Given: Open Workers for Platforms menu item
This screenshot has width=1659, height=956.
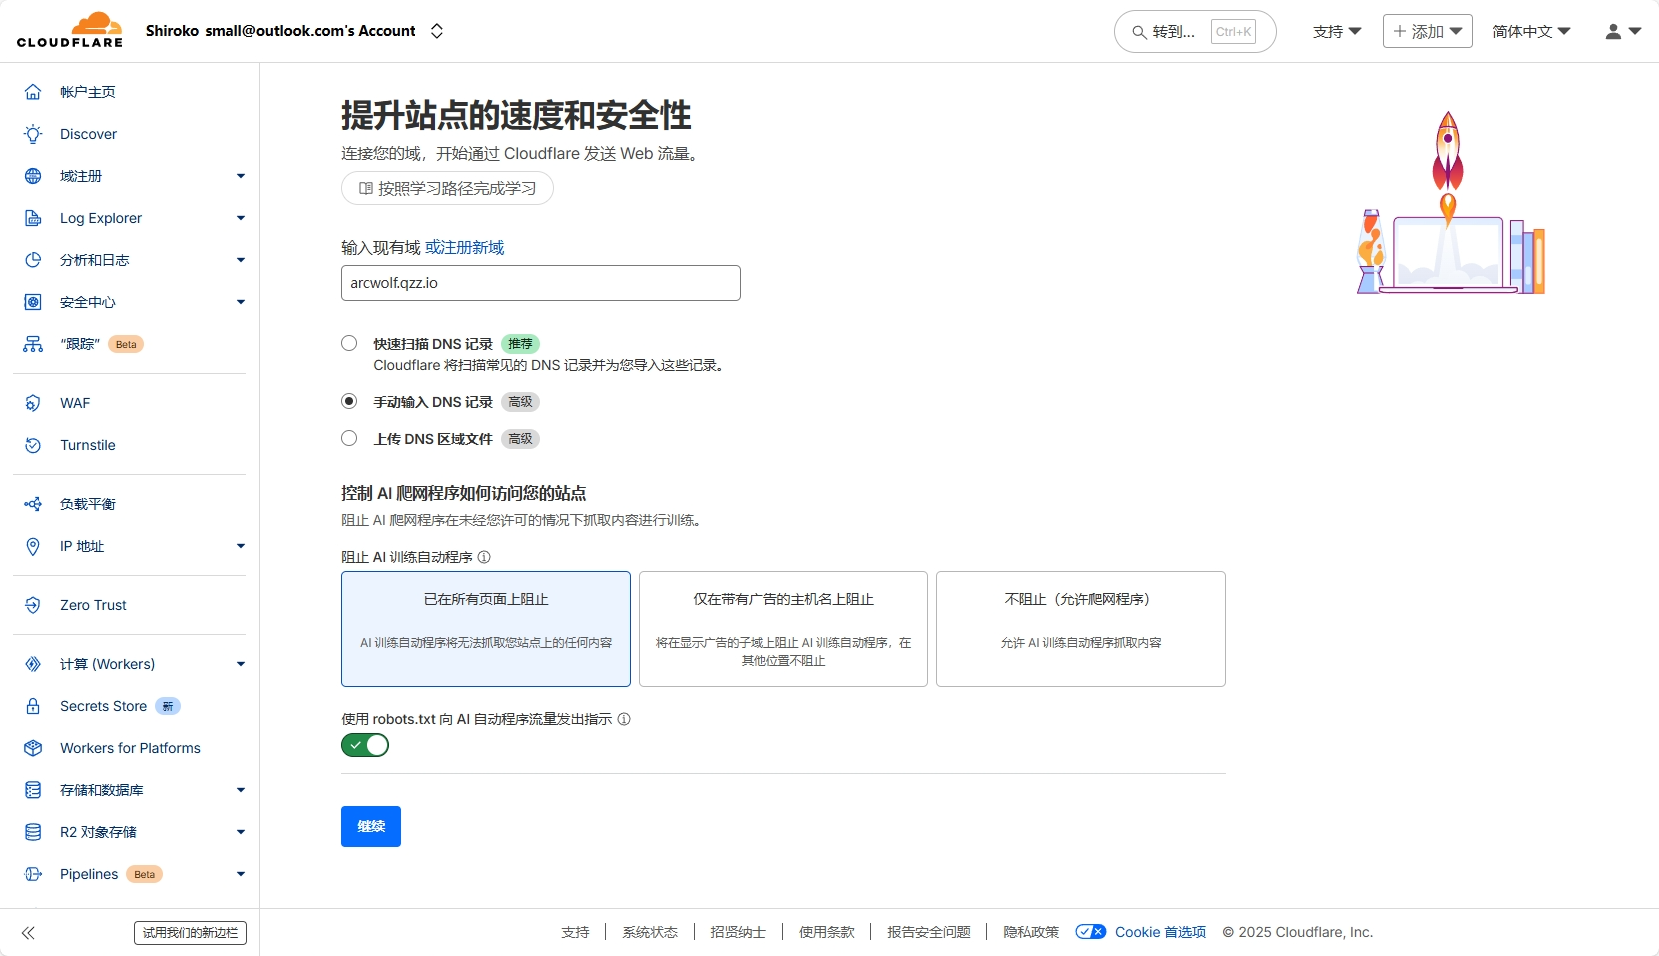Looking at the screenshot, I should pos(130,748).
